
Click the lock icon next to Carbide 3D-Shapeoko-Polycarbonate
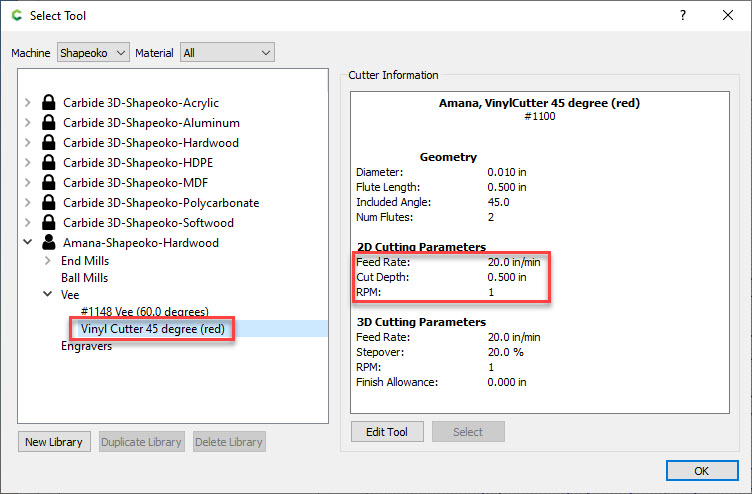tap(49, 202)
